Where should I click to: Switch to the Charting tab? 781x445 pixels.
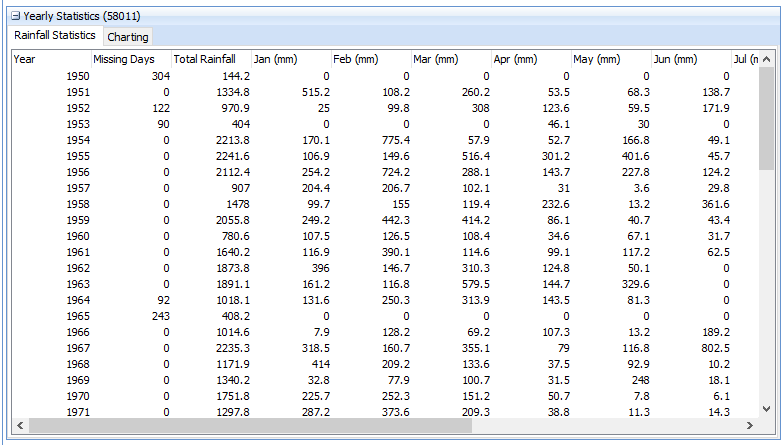click(128, 37)
